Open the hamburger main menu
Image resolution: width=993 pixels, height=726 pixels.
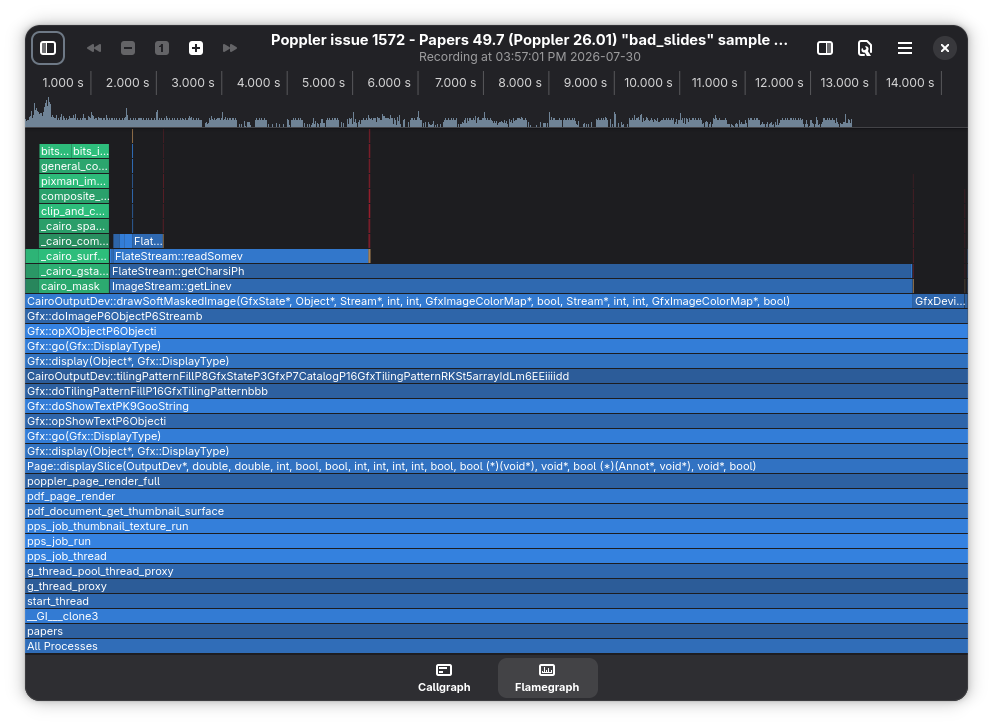click(x=905, y=48)
